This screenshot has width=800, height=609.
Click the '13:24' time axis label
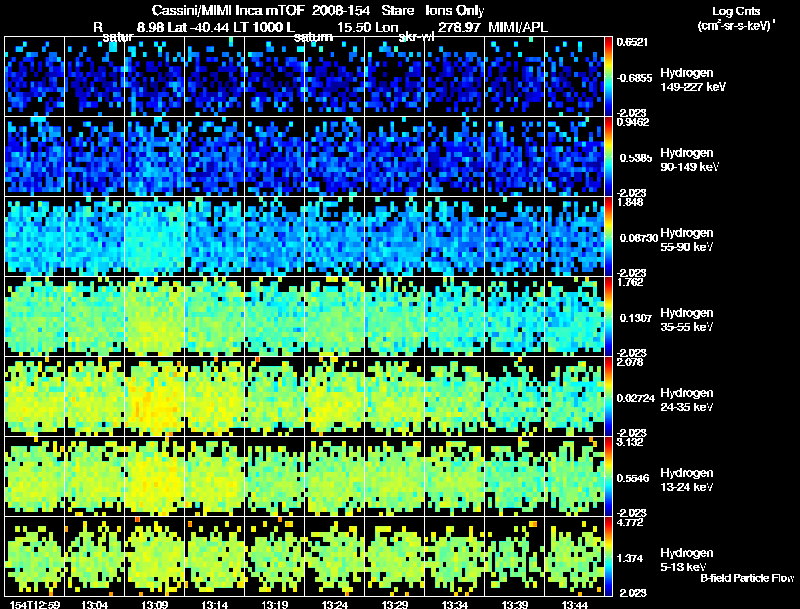[335, 605]
